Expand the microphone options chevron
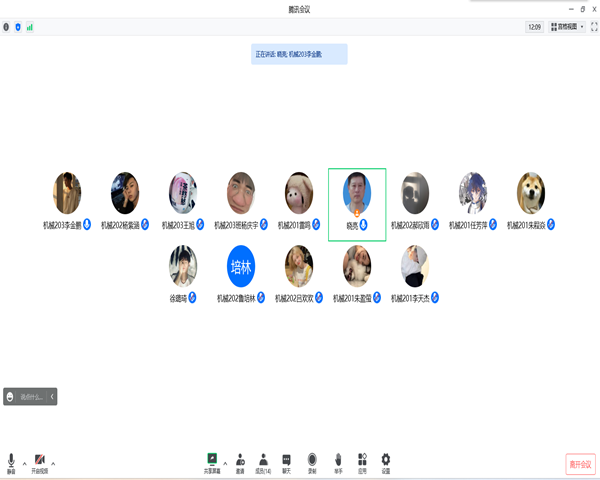This screenshot has height=480, width=600. click(24, 464)
